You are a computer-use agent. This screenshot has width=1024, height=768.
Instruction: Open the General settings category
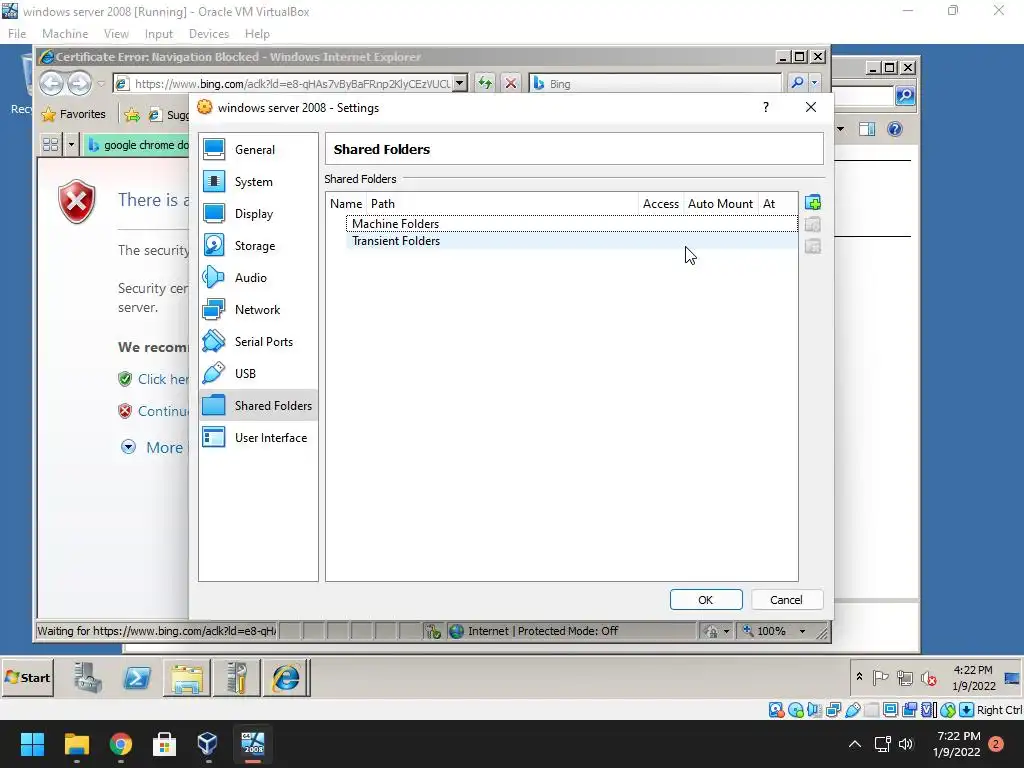click(258, 150)
